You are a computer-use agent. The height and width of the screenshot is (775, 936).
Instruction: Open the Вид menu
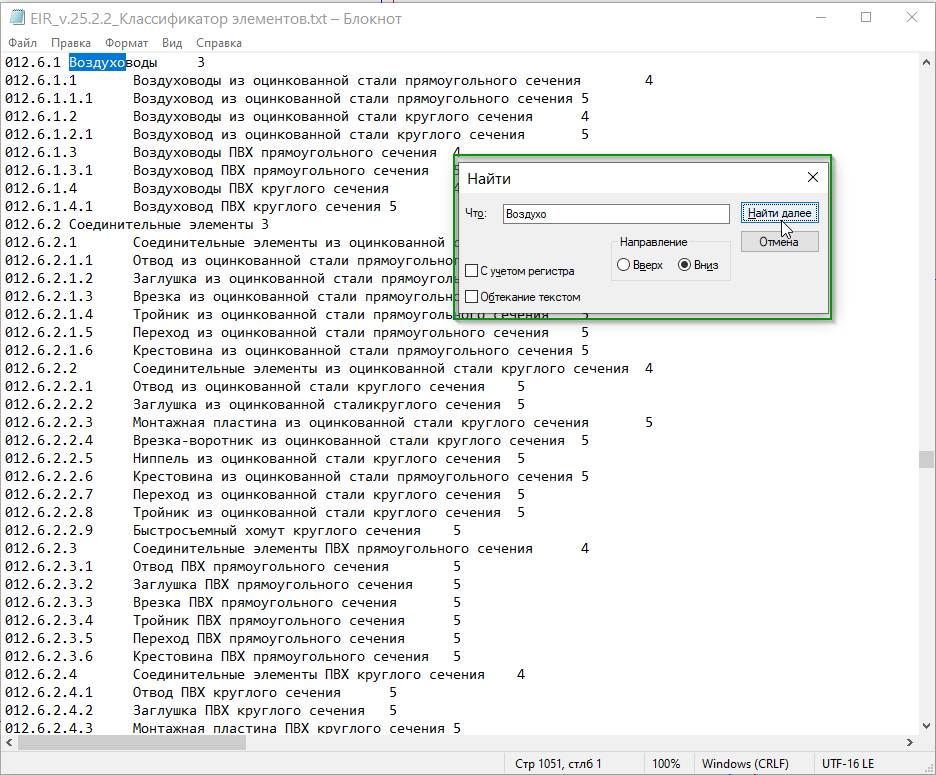(x=172, y=43)
